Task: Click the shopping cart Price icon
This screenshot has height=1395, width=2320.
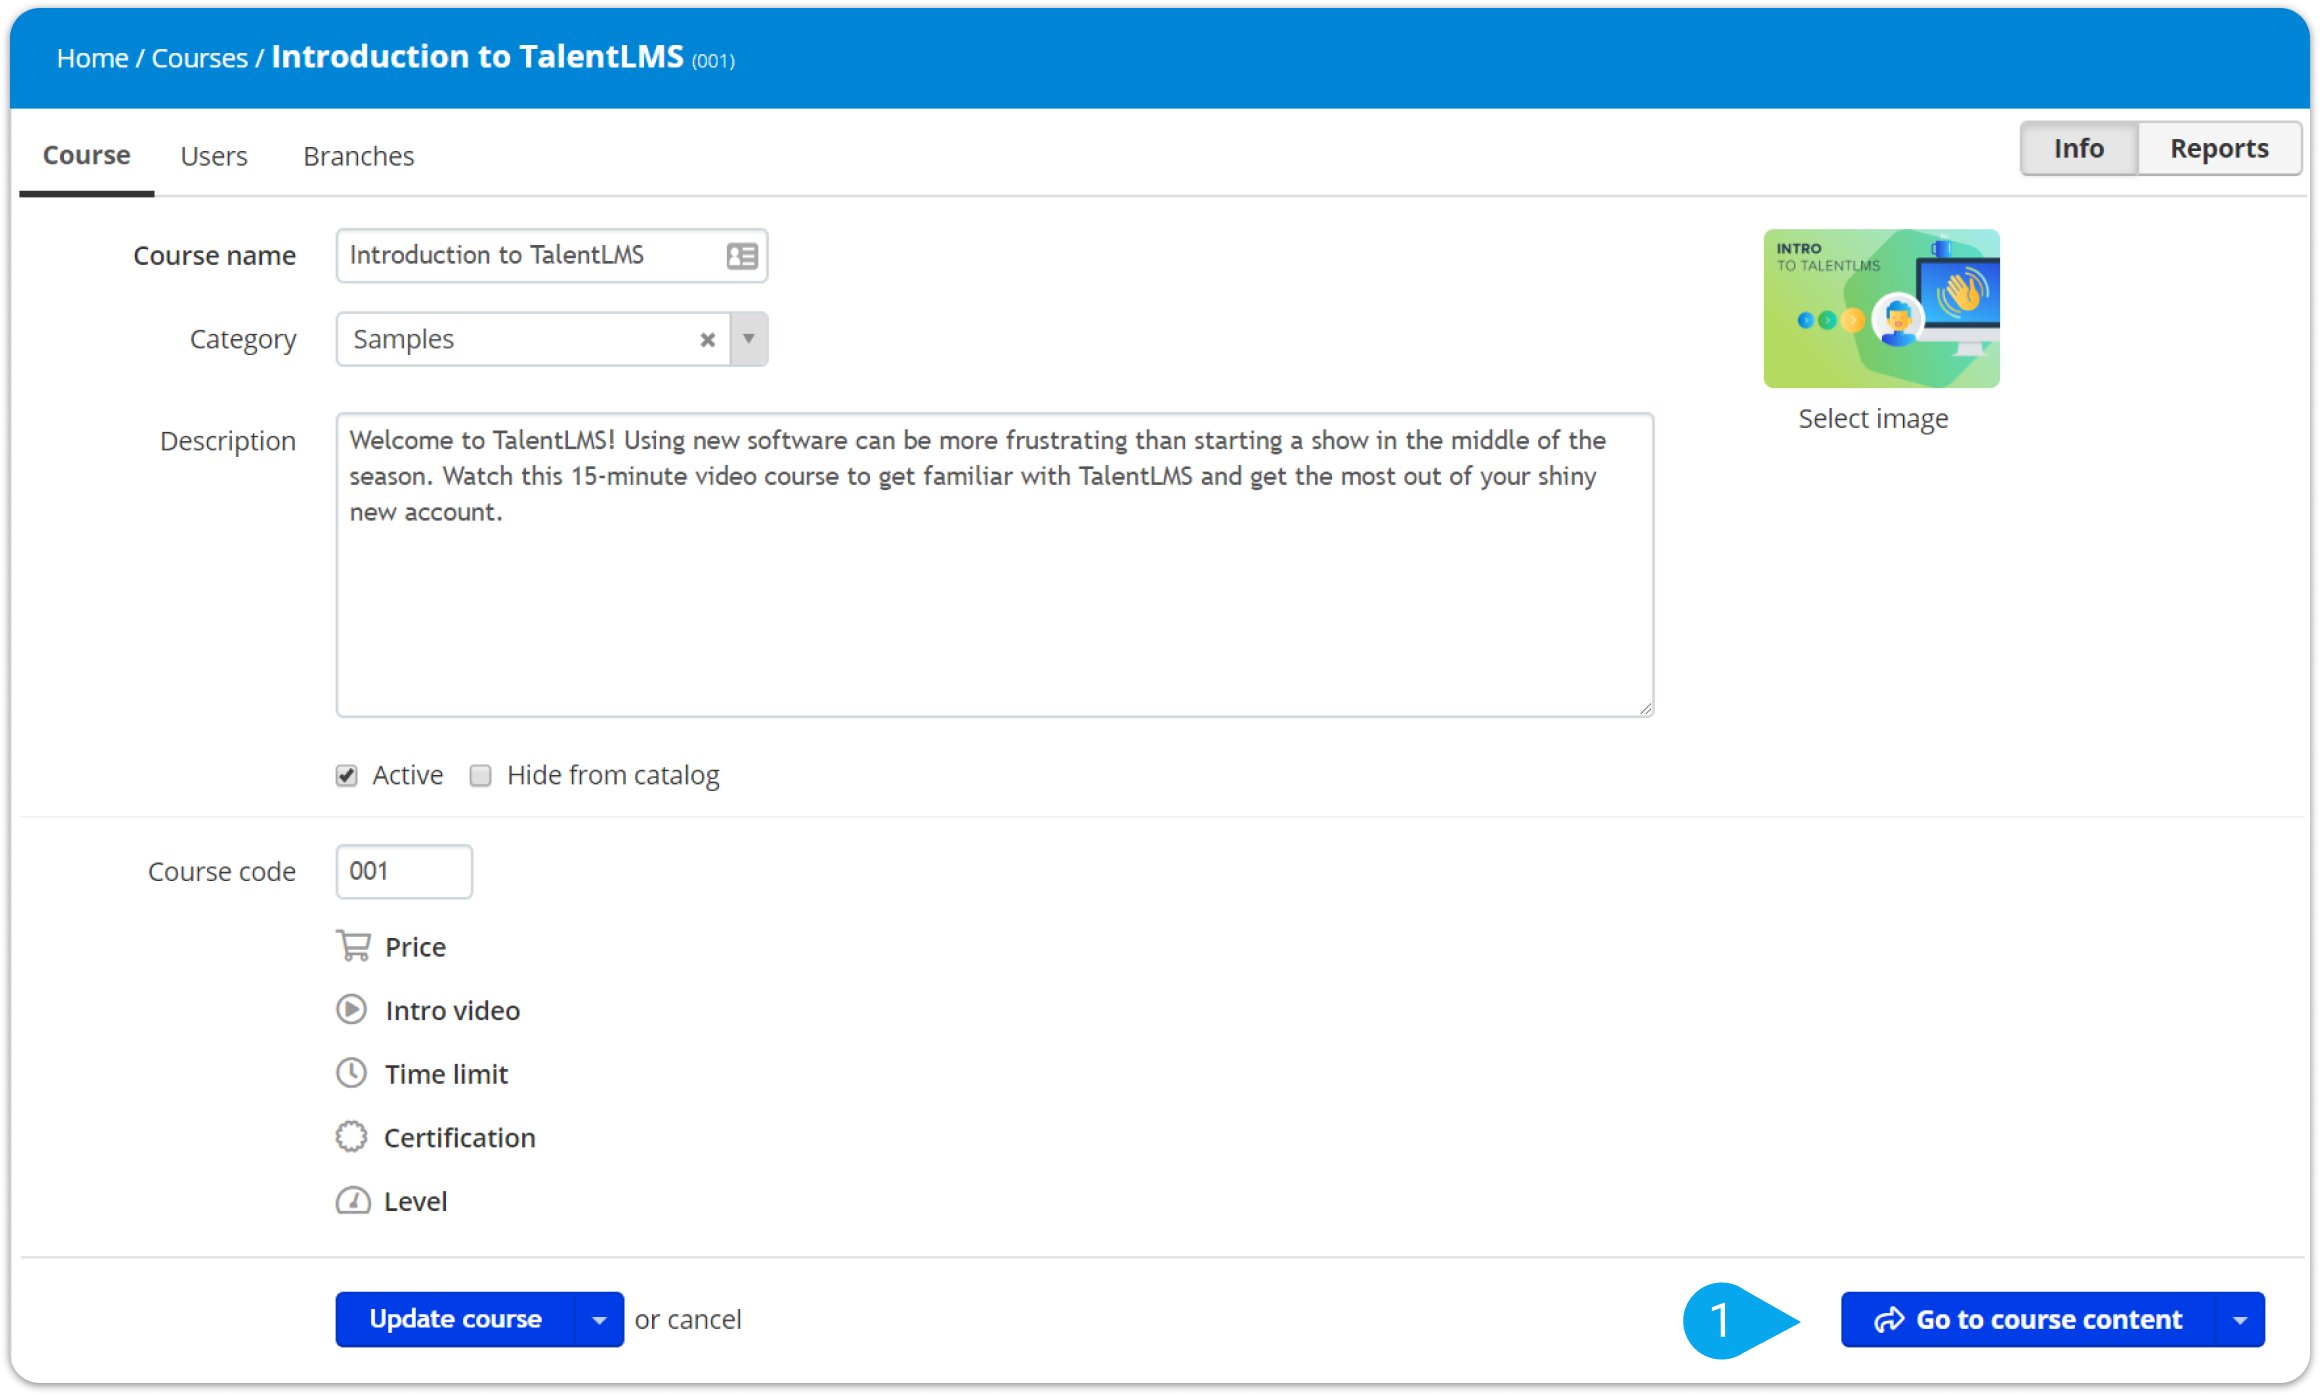Action: [353, 946]
